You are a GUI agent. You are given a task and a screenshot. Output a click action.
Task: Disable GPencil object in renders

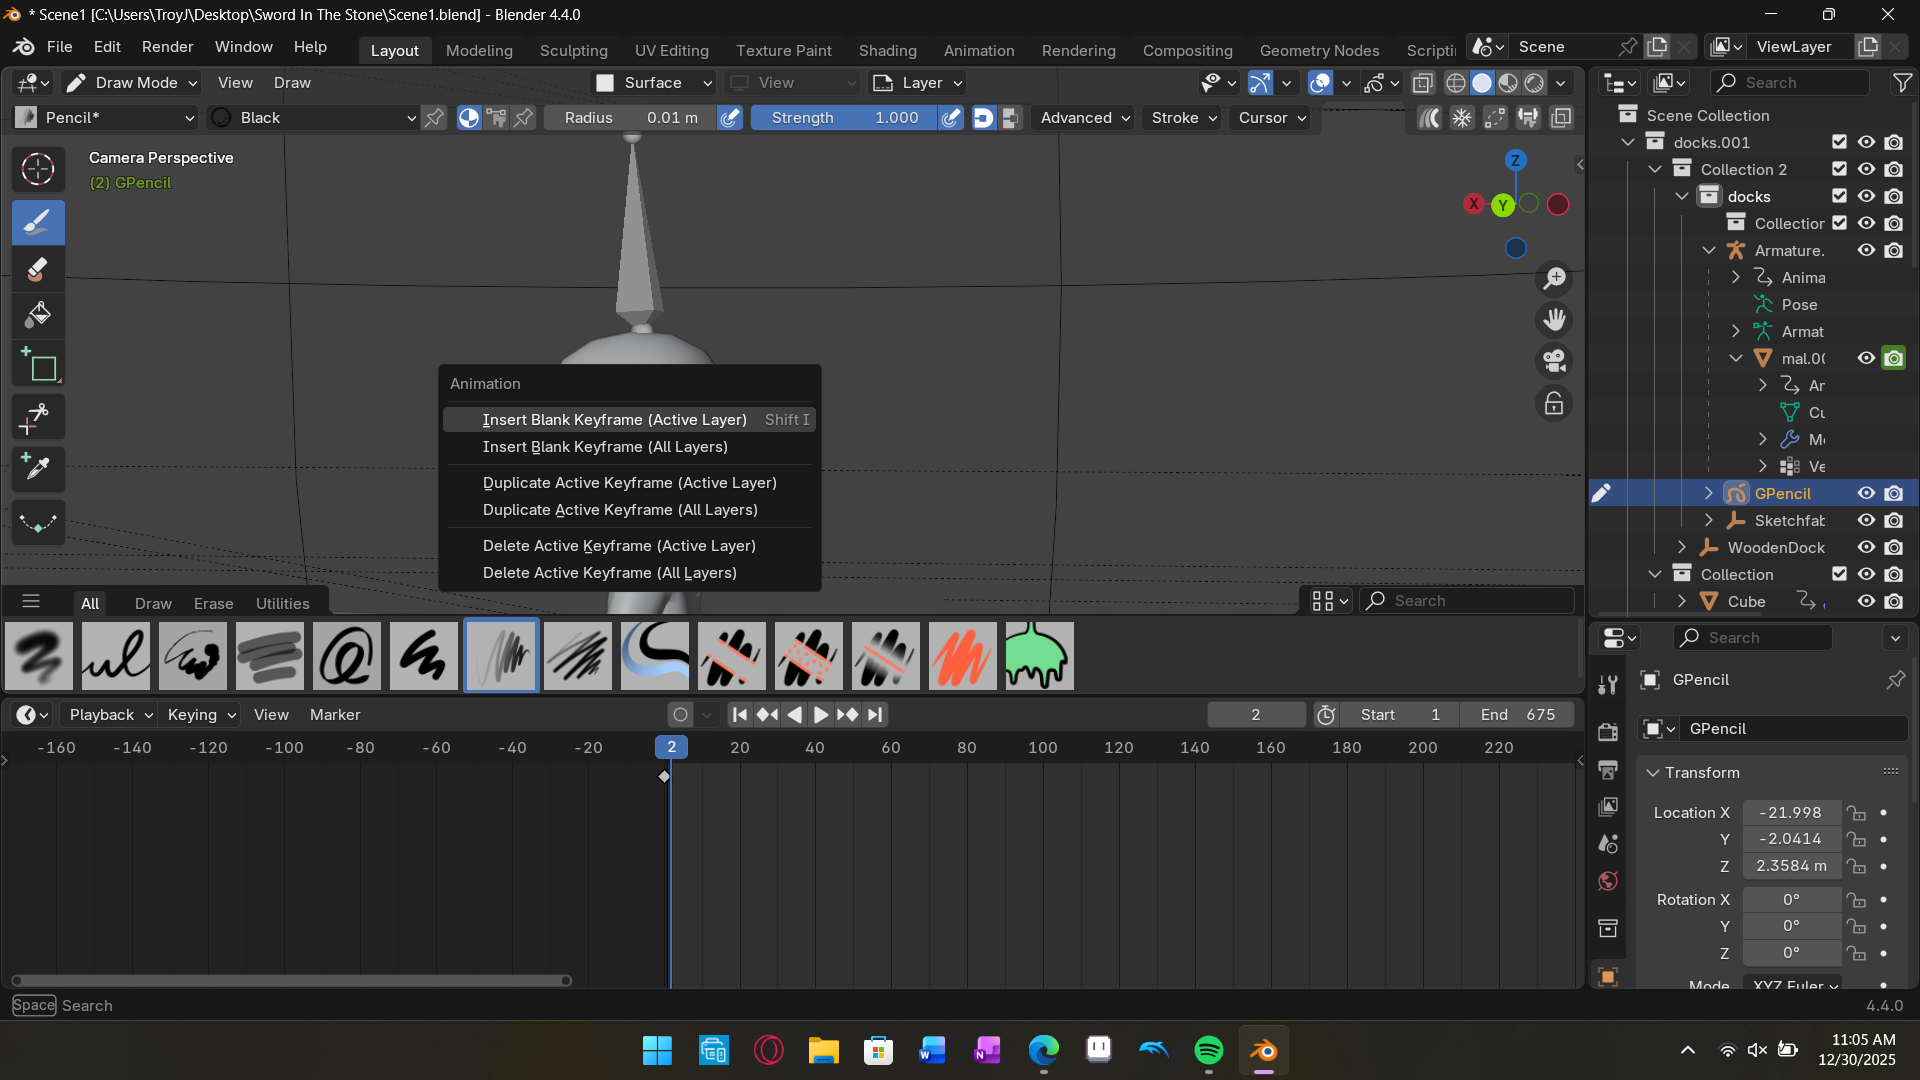[1894, 493]
